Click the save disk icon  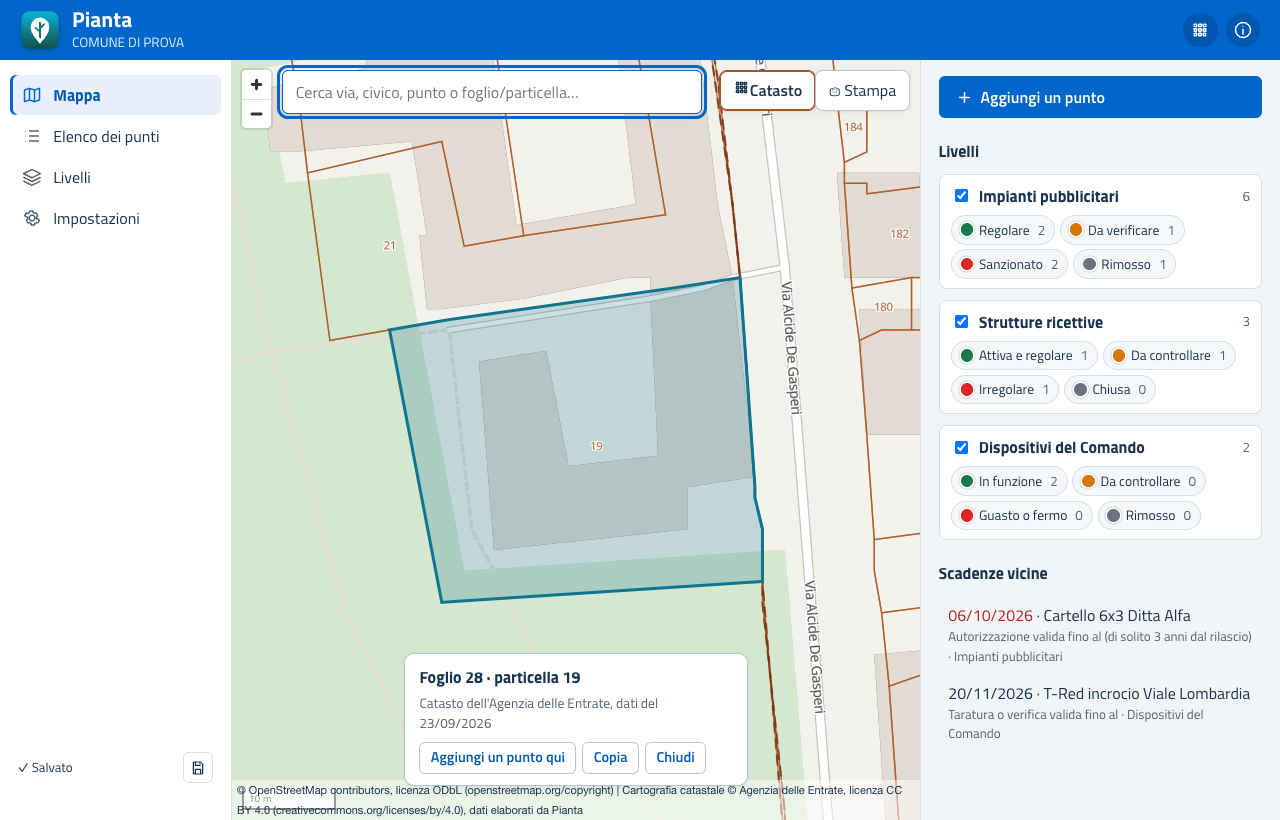coord(198,767)
